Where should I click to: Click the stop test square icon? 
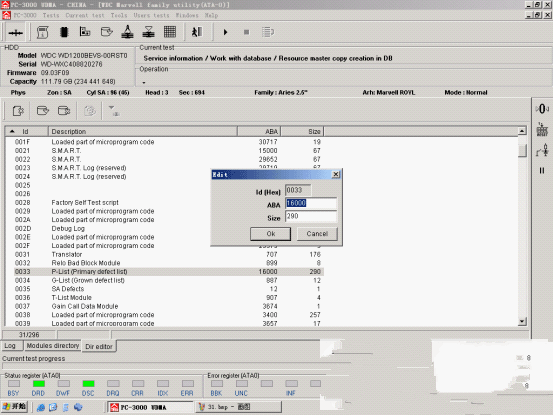(246, 32)
